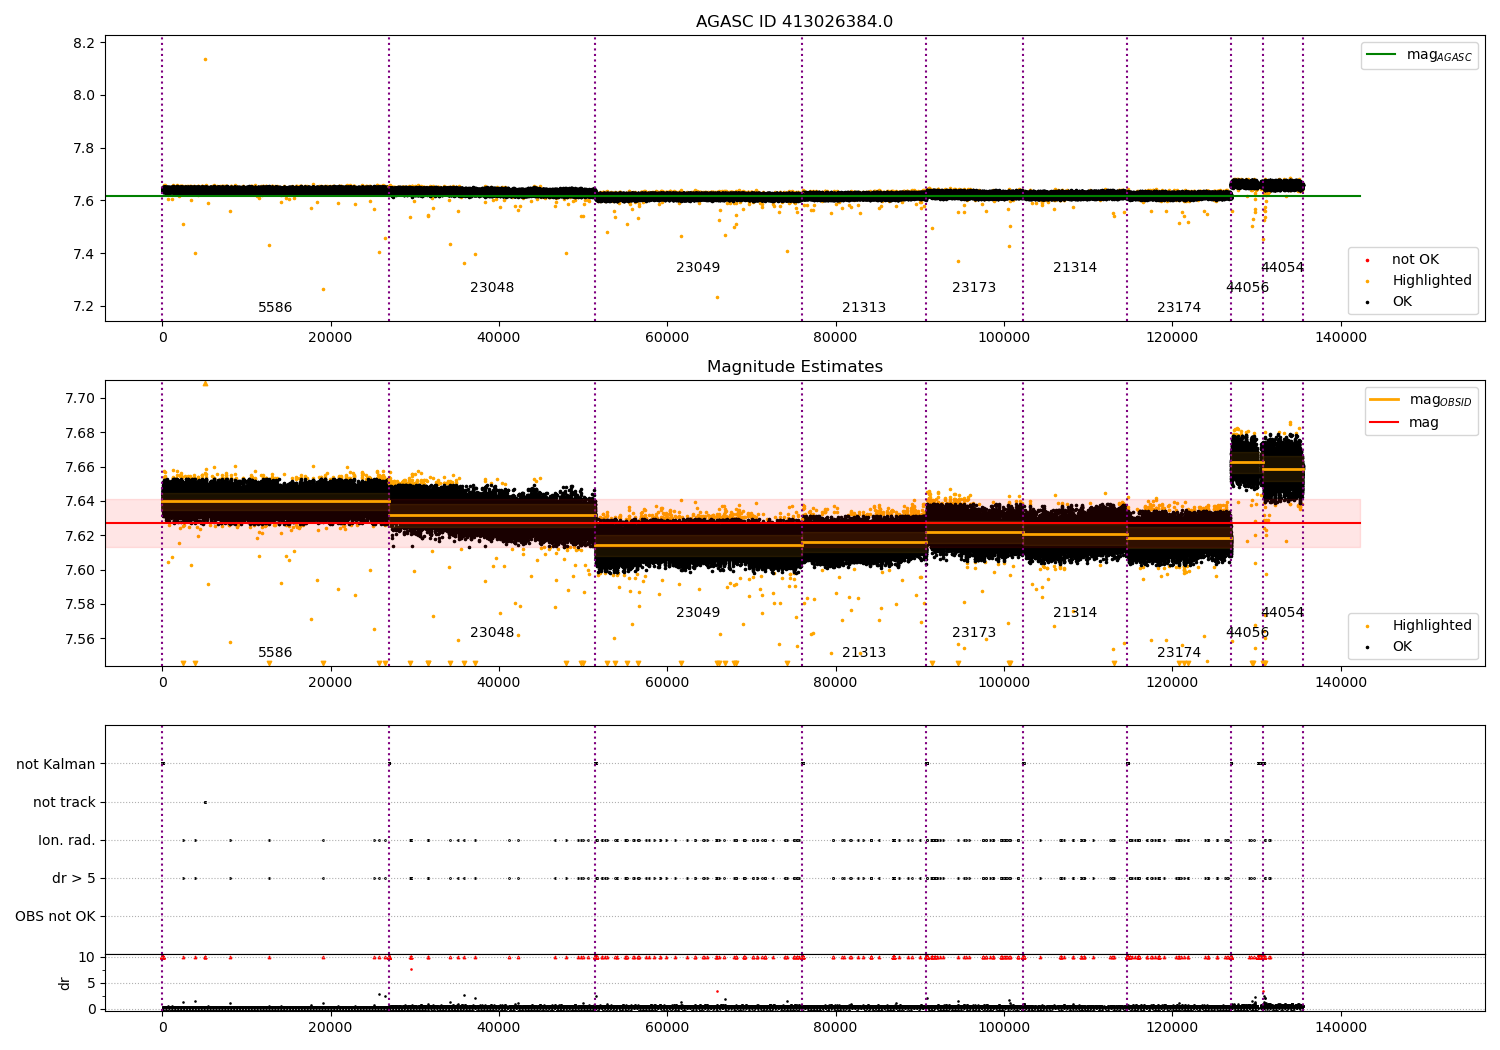Click the 7.4 y-axis tick label
Screen dimensions: 1500x1050
[84, 254]
